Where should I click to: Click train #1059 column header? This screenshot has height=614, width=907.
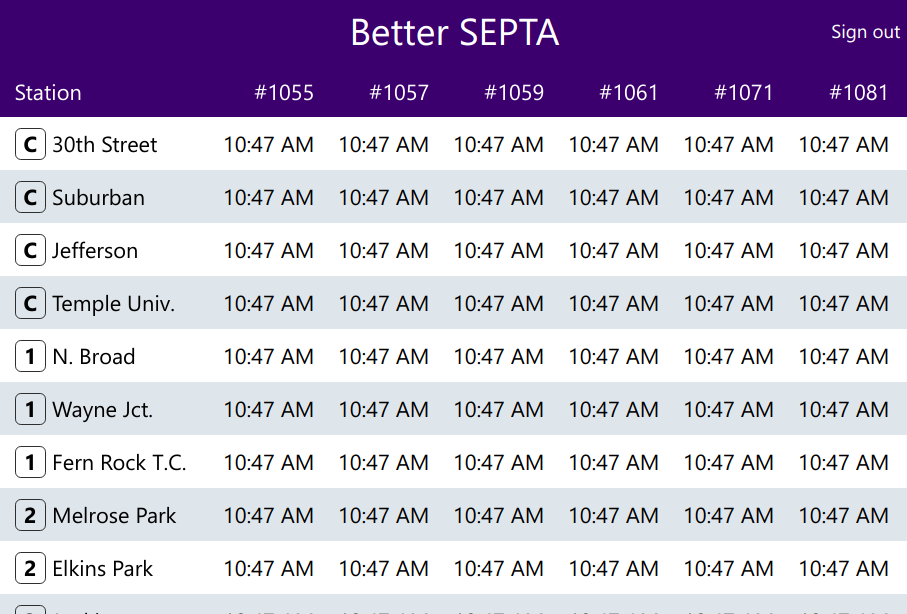pos(514,93)
